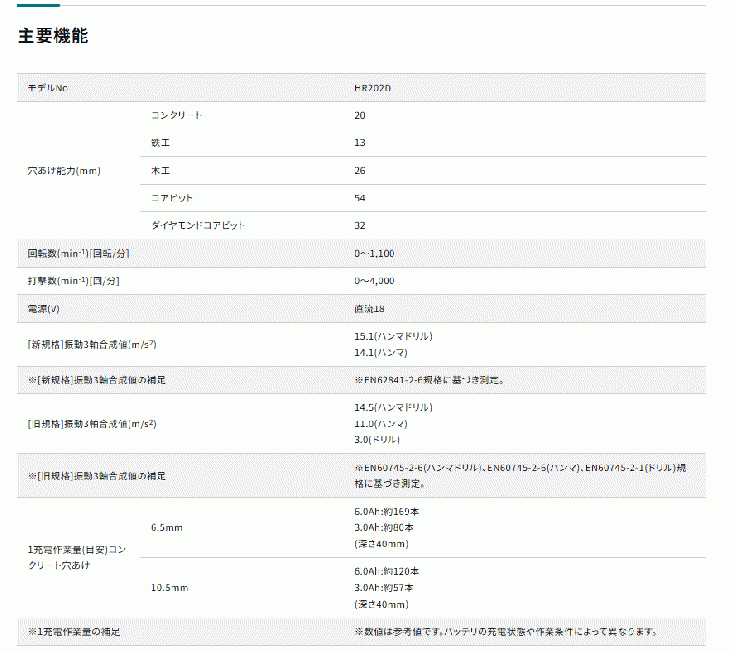Screen dimensions: 730x652
Task: Select the 0~4,000 impact rate value
Action: click(x=374, y=281)
